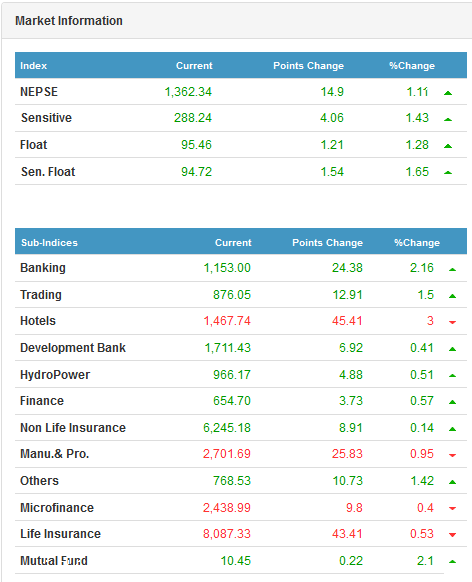Select the Microfinance sub-index name
Screen dimensions: 472x582
click(x=57, y=508)
